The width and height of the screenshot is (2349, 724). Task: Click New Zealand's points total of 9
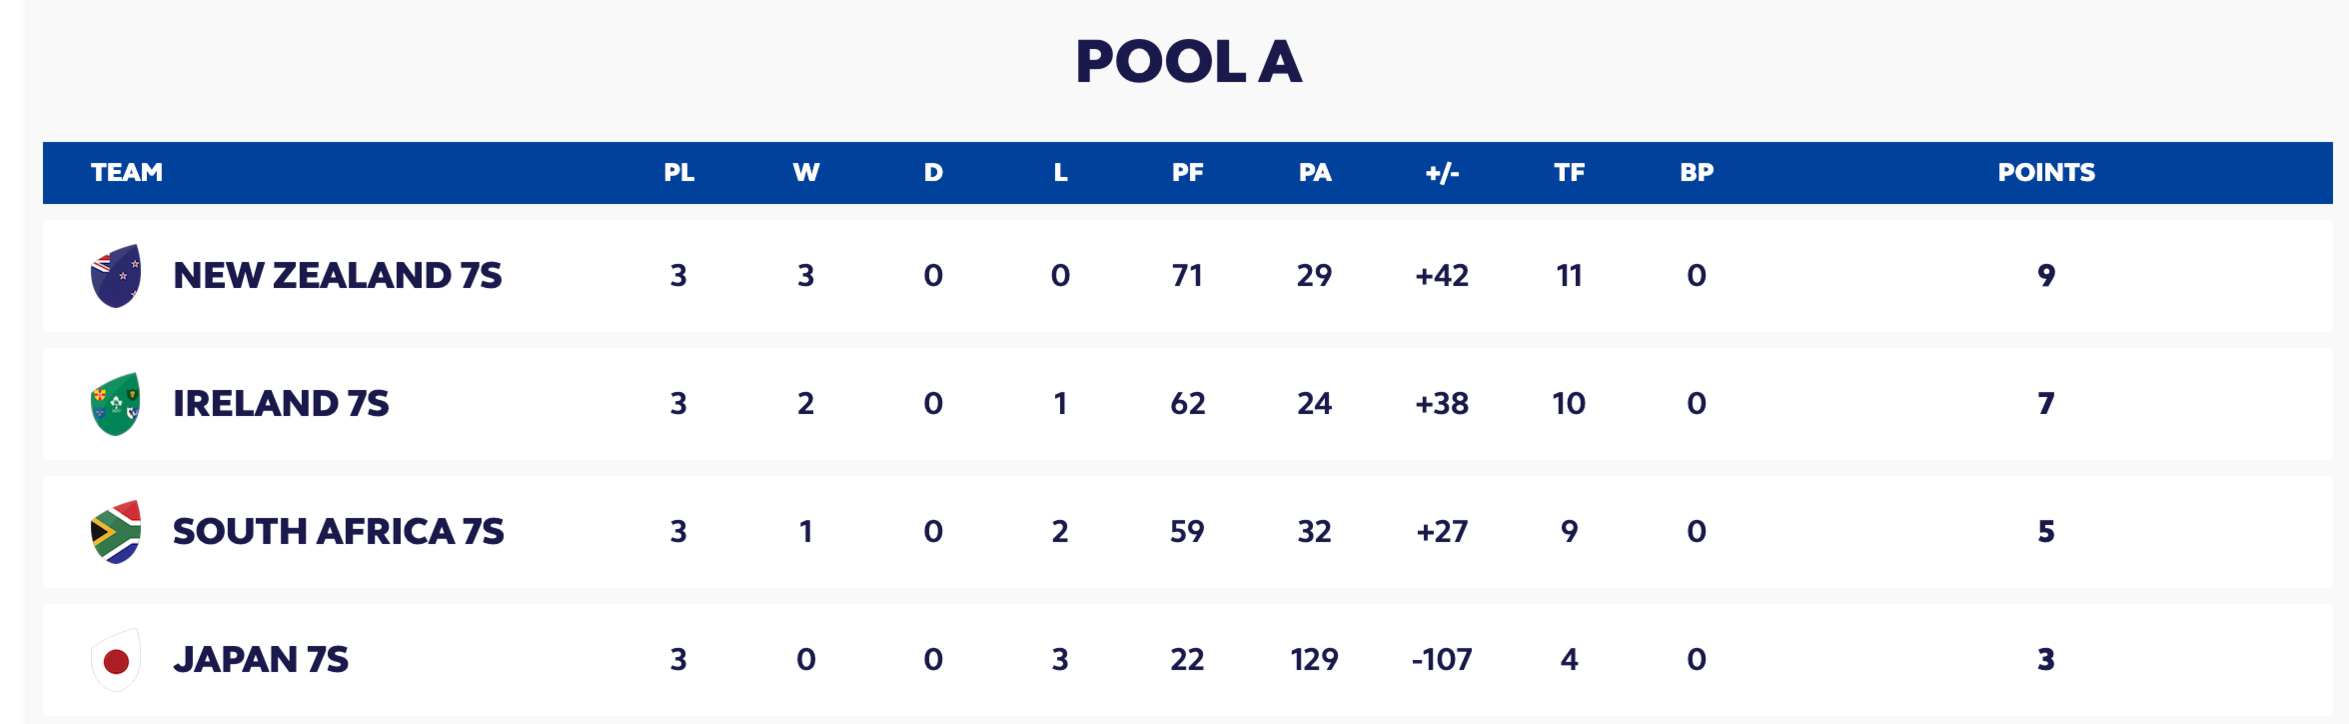(2046, 276)
